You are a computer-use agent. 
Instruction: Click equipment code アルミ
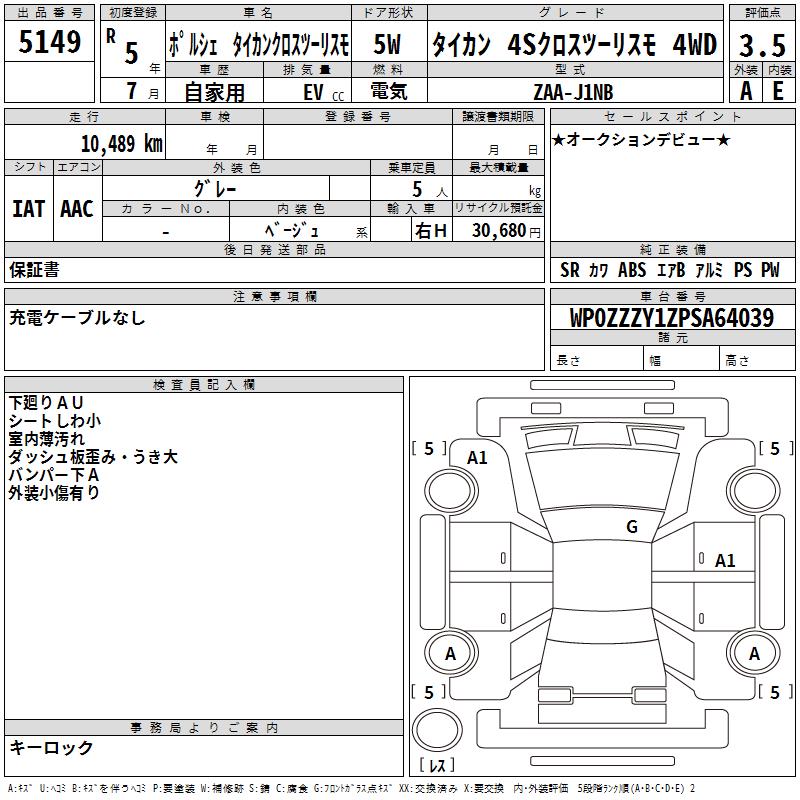[x=710, y=270]
